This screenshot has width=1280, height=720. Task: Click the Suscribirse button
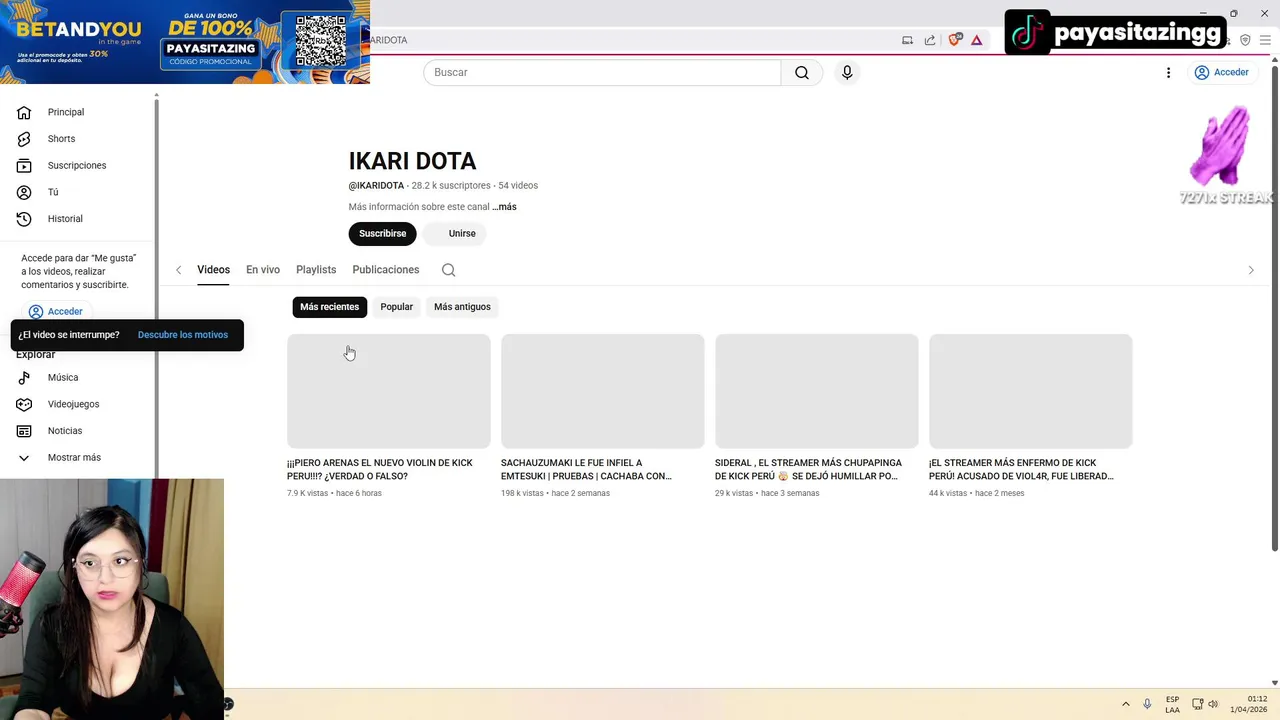(x=382, y=234)
